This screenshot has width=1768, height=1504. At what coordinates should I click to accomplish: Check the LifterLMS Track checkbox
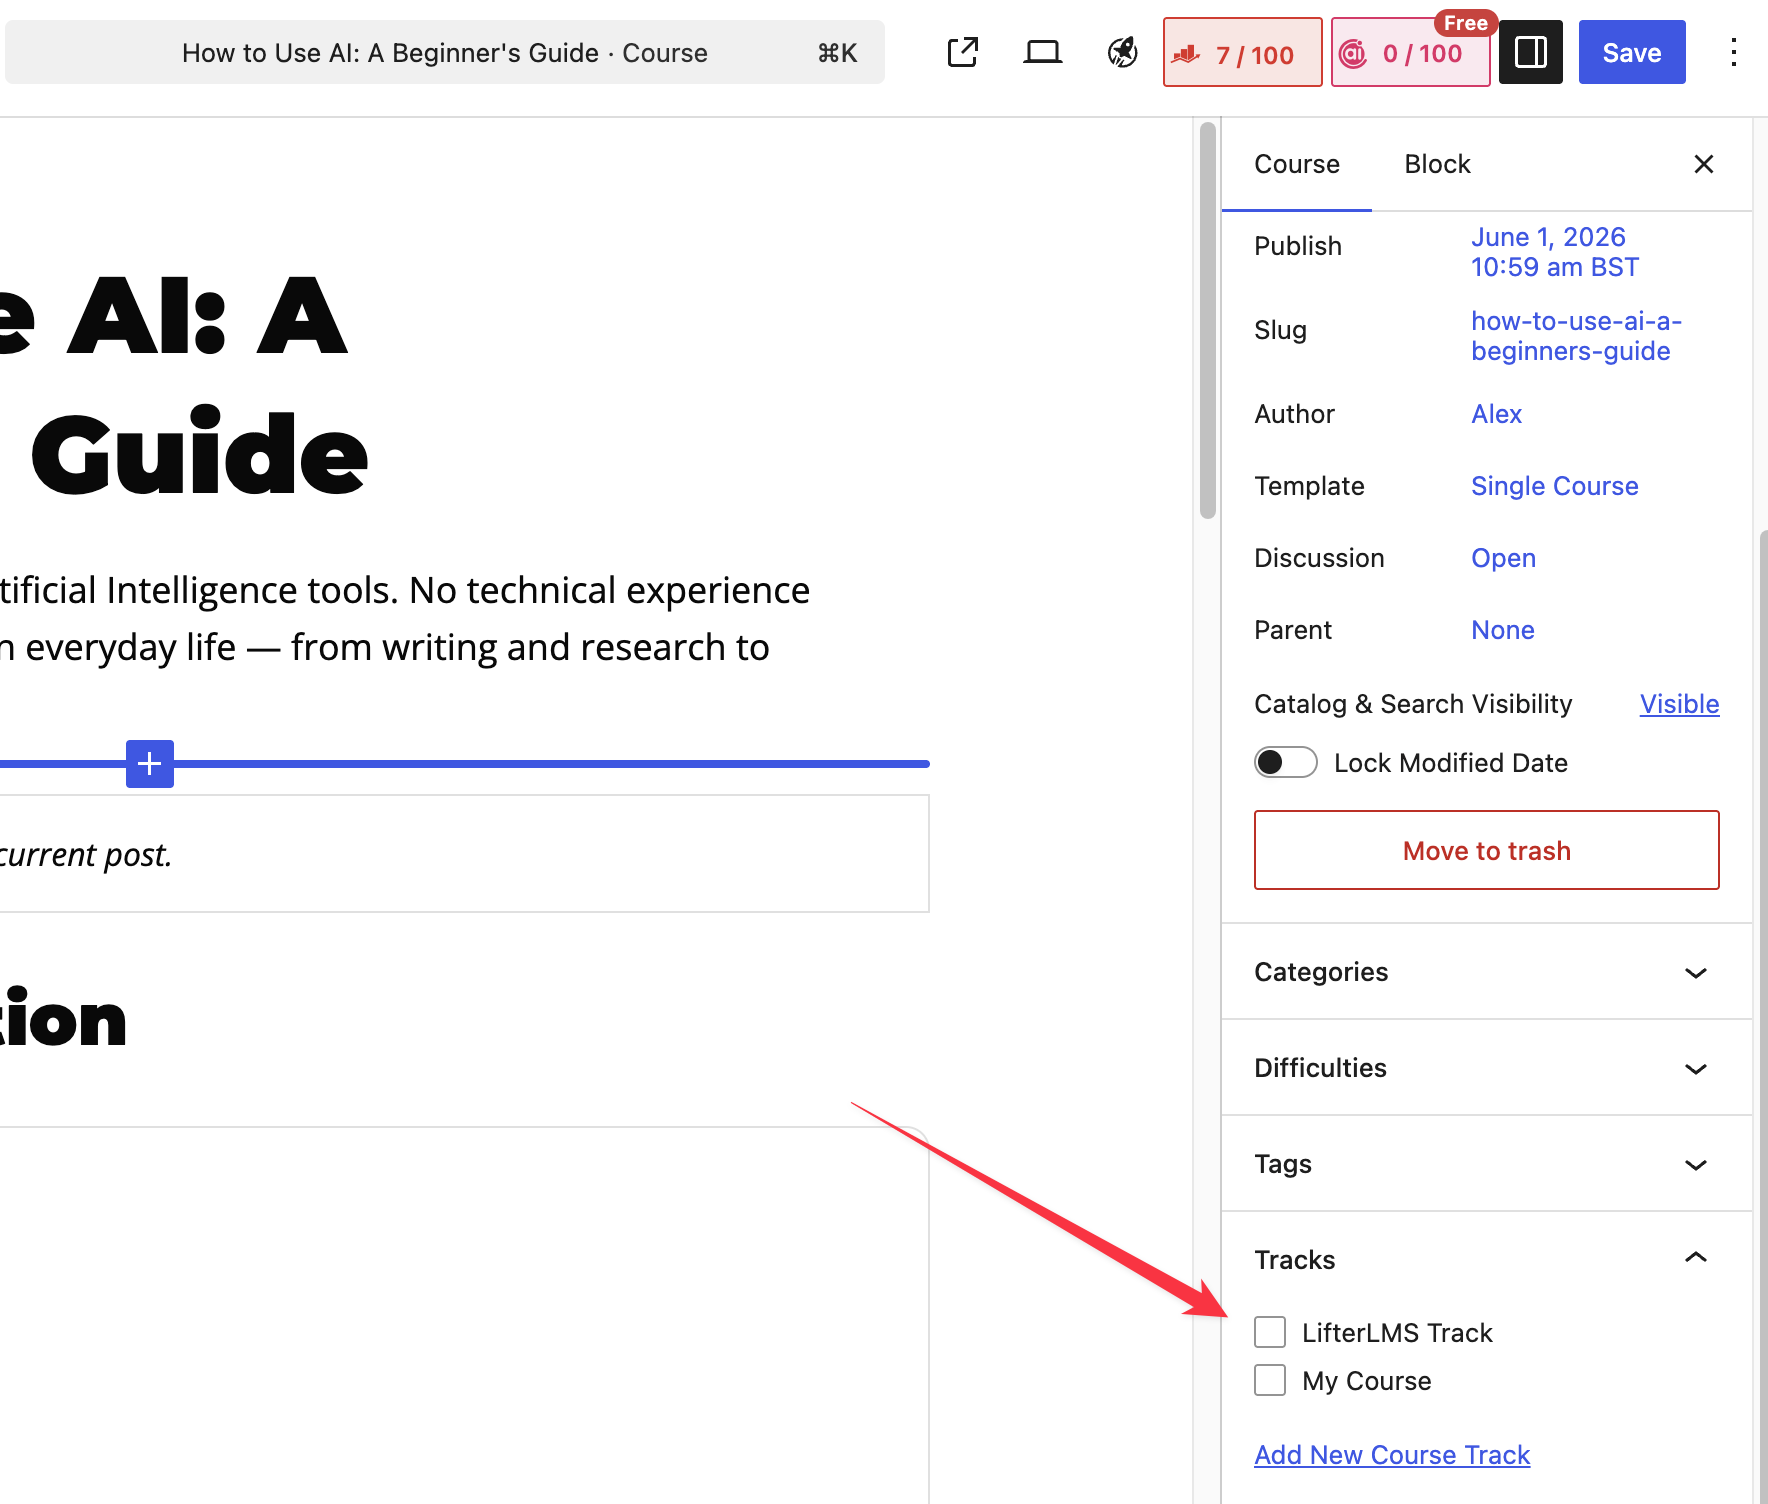[1270, 1332]
